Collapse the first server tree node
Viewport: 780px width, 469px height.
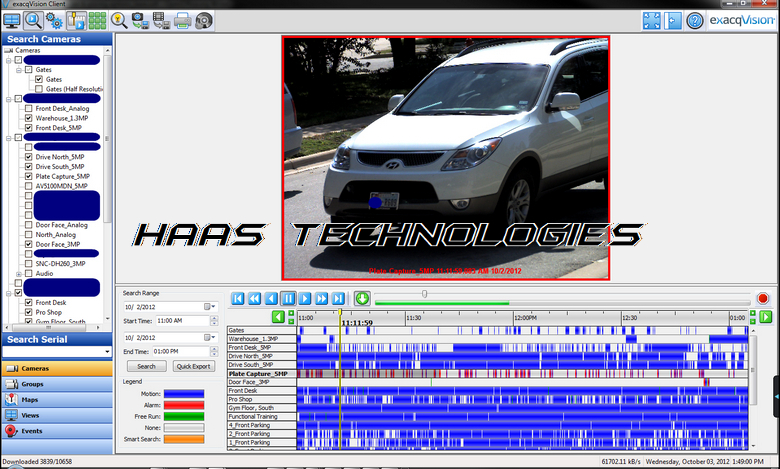(8, 60)
